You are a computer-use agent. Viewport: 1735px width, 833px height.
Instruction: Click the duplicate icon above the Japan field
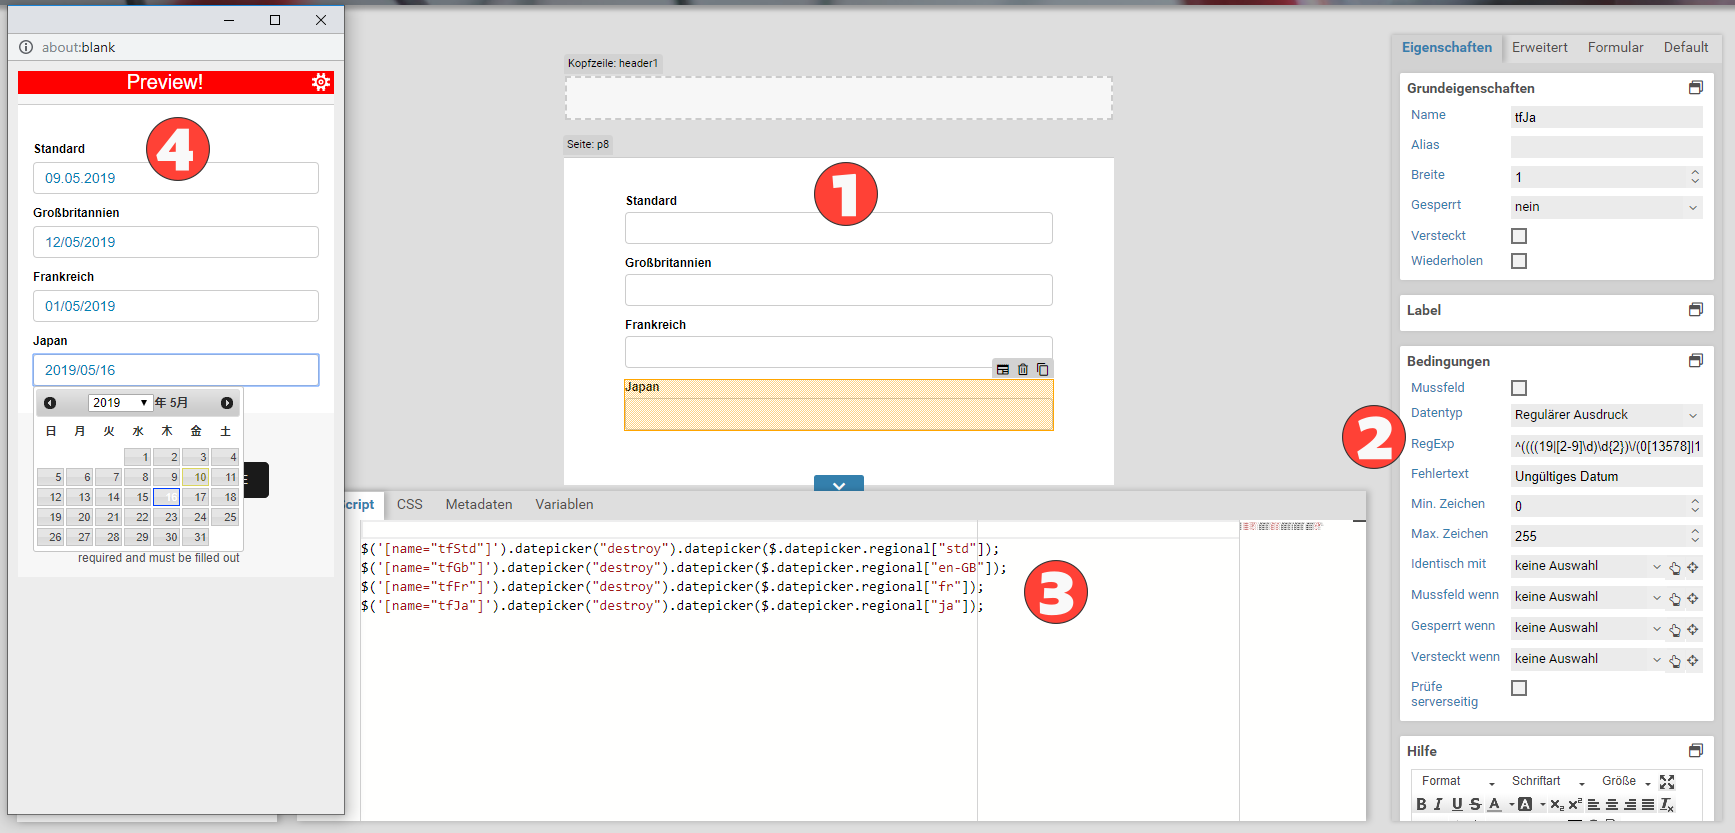pos(1042,369)
